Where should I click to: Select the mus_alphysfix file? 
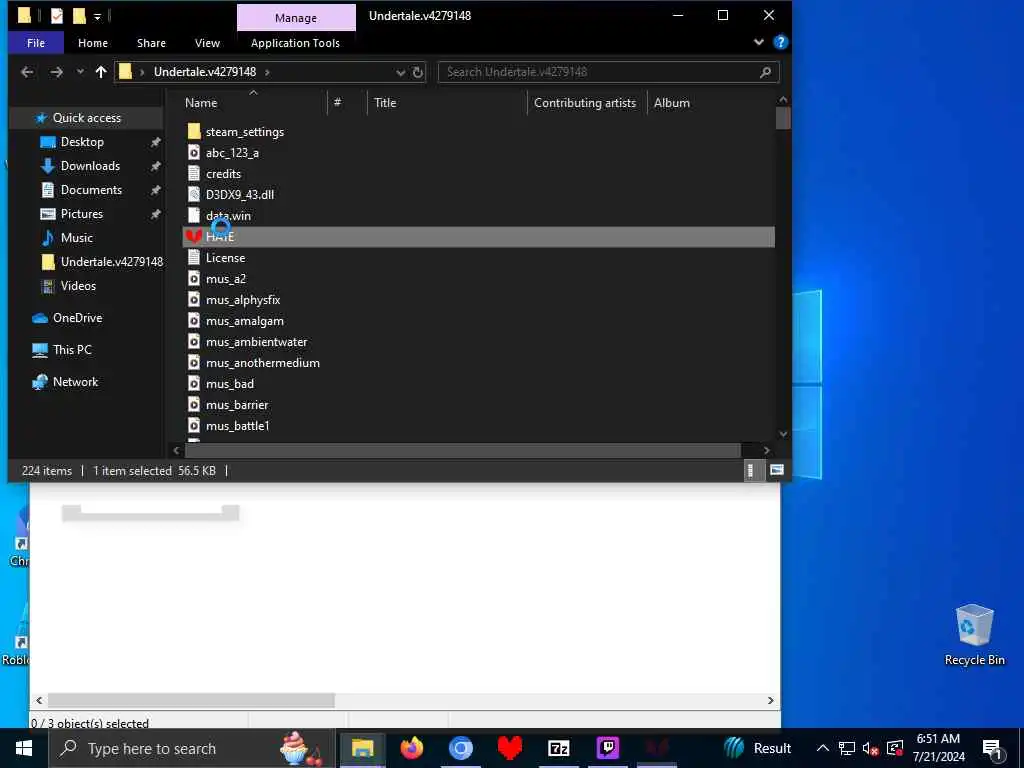243,300
